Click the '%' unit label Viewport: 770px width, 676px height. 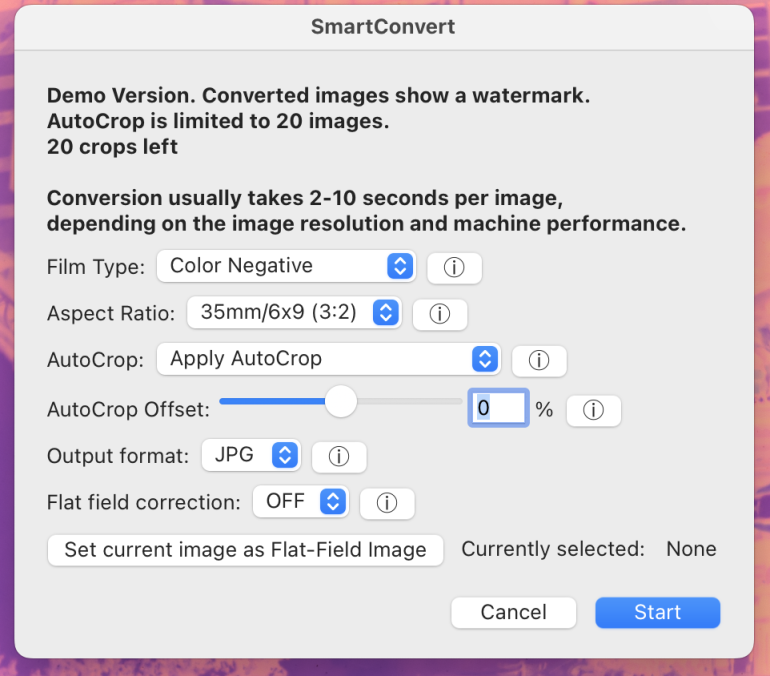[x=544, y=409]
